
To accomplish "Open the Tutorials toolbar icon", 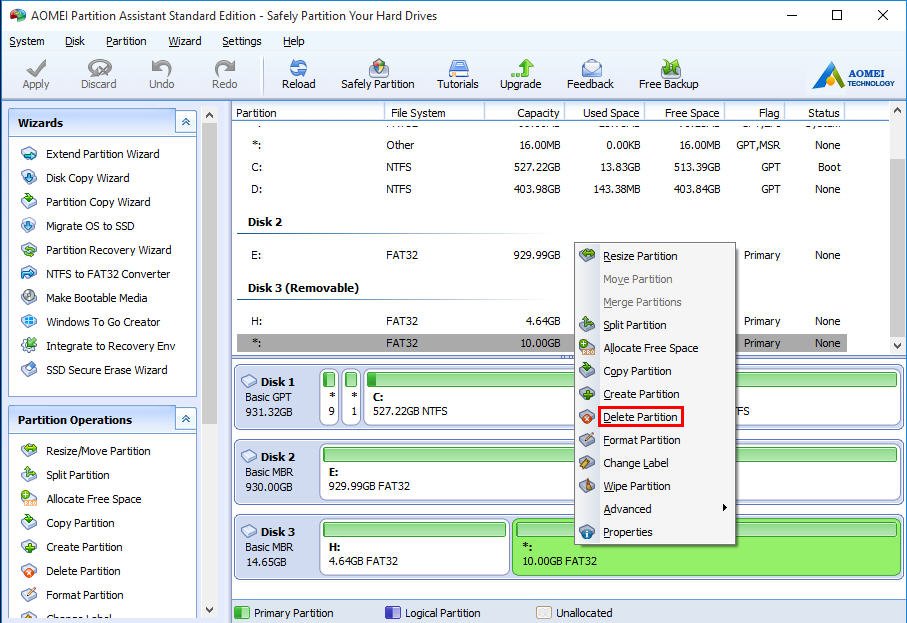I will tap(457, 72).
